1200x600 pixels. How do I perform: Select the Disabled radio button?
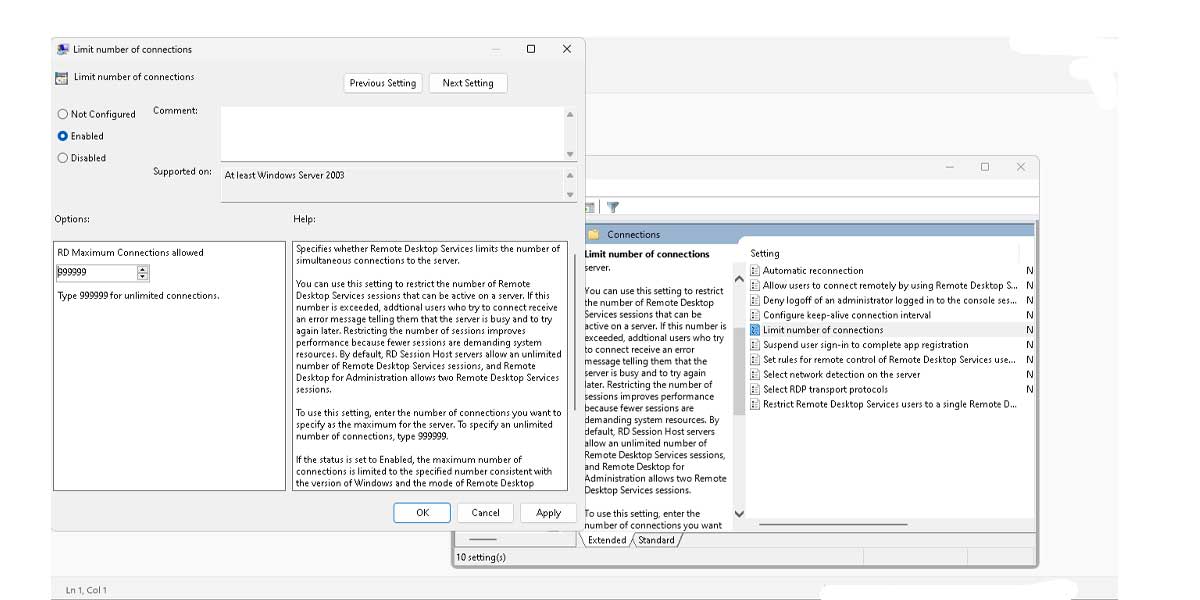(63, 158)
